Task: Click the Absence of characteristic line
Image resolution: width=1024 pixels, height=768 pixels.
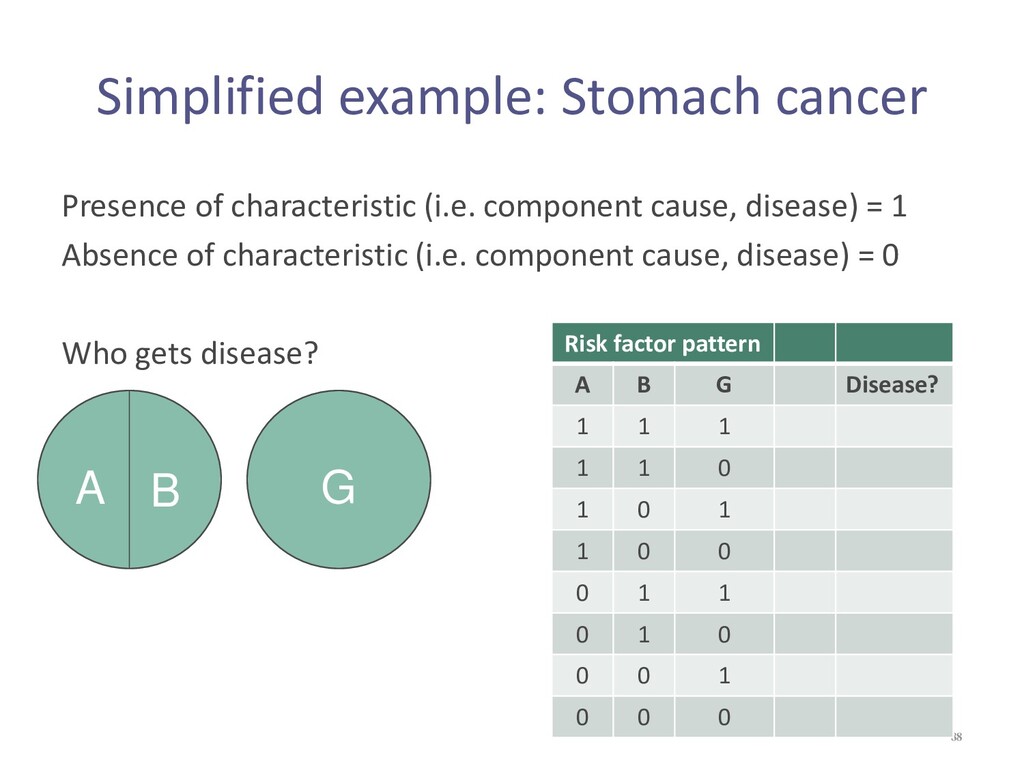Action: point(480,255)
